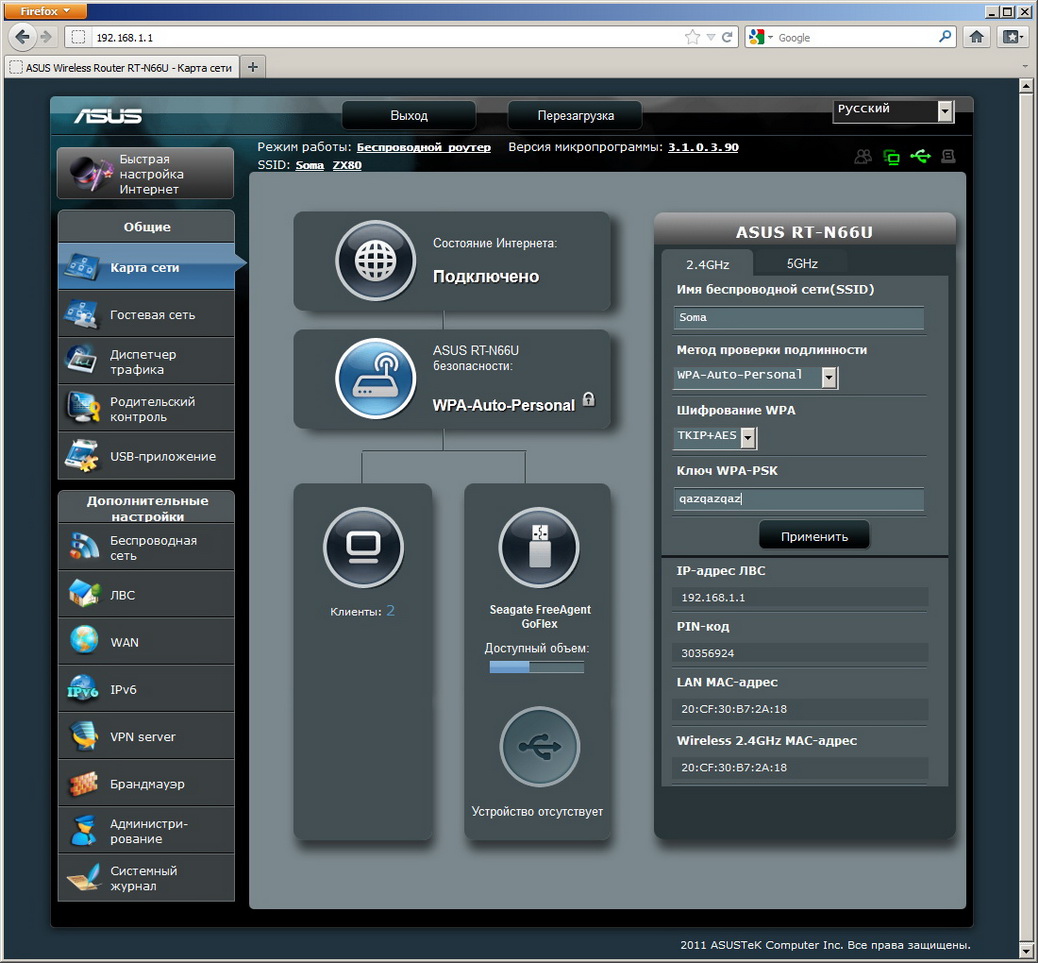Image resolution: width=1038 pixels, height=963 pixels.
Task: Open the Firefox home page button
Action: tap(977, 37)
